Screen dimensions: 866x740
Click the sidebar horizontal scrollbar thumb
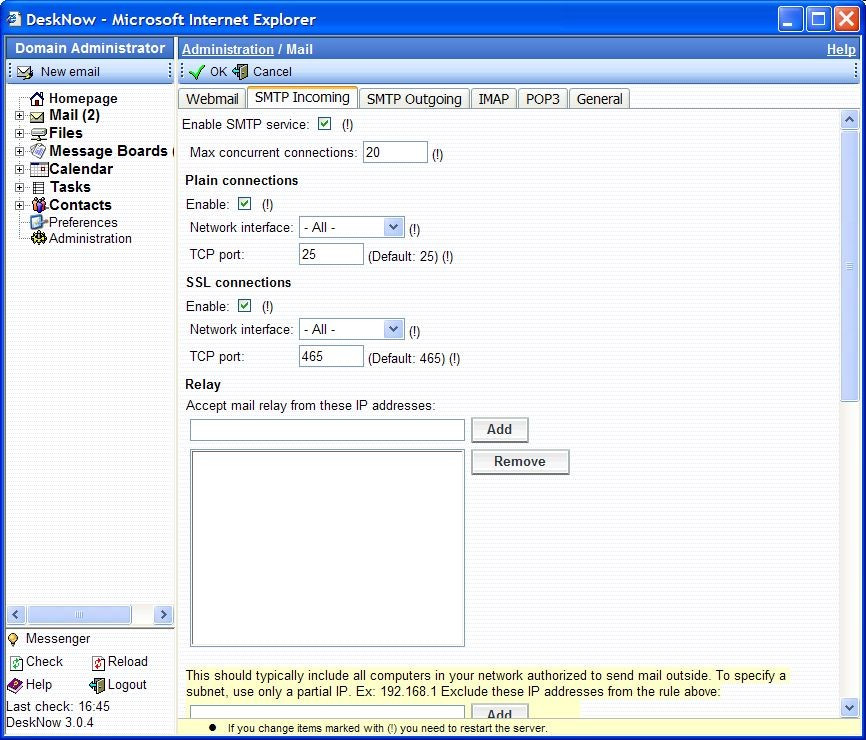click(x=80, y=614)
